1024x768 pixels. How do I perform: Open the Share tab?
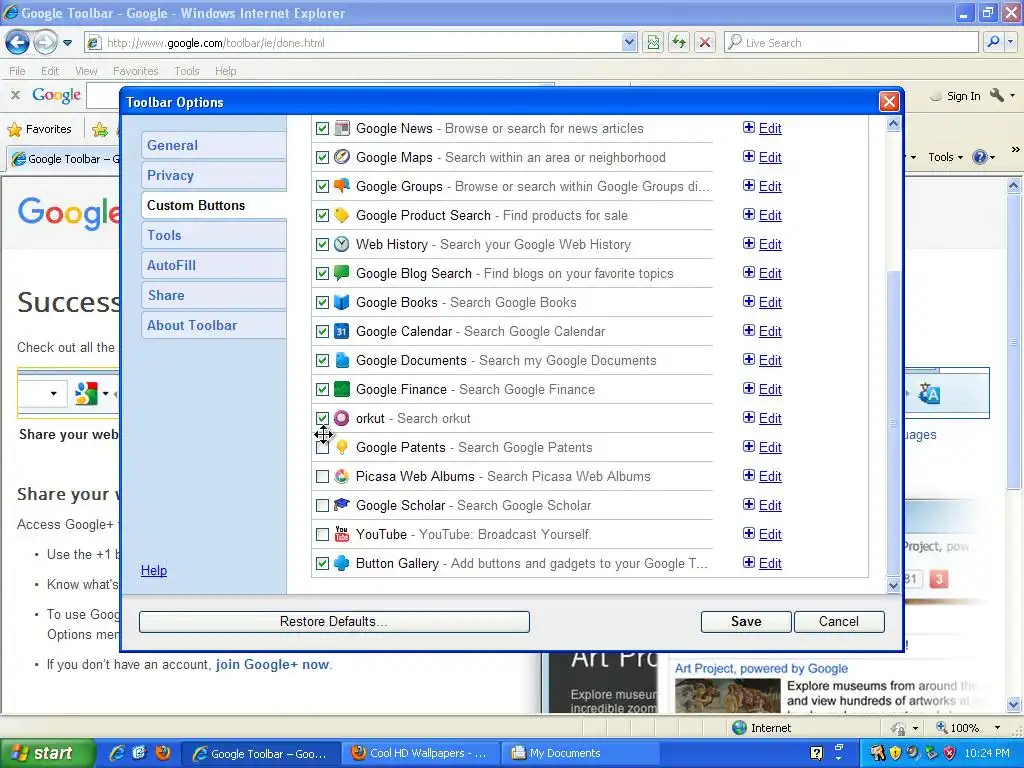(214, 295)
